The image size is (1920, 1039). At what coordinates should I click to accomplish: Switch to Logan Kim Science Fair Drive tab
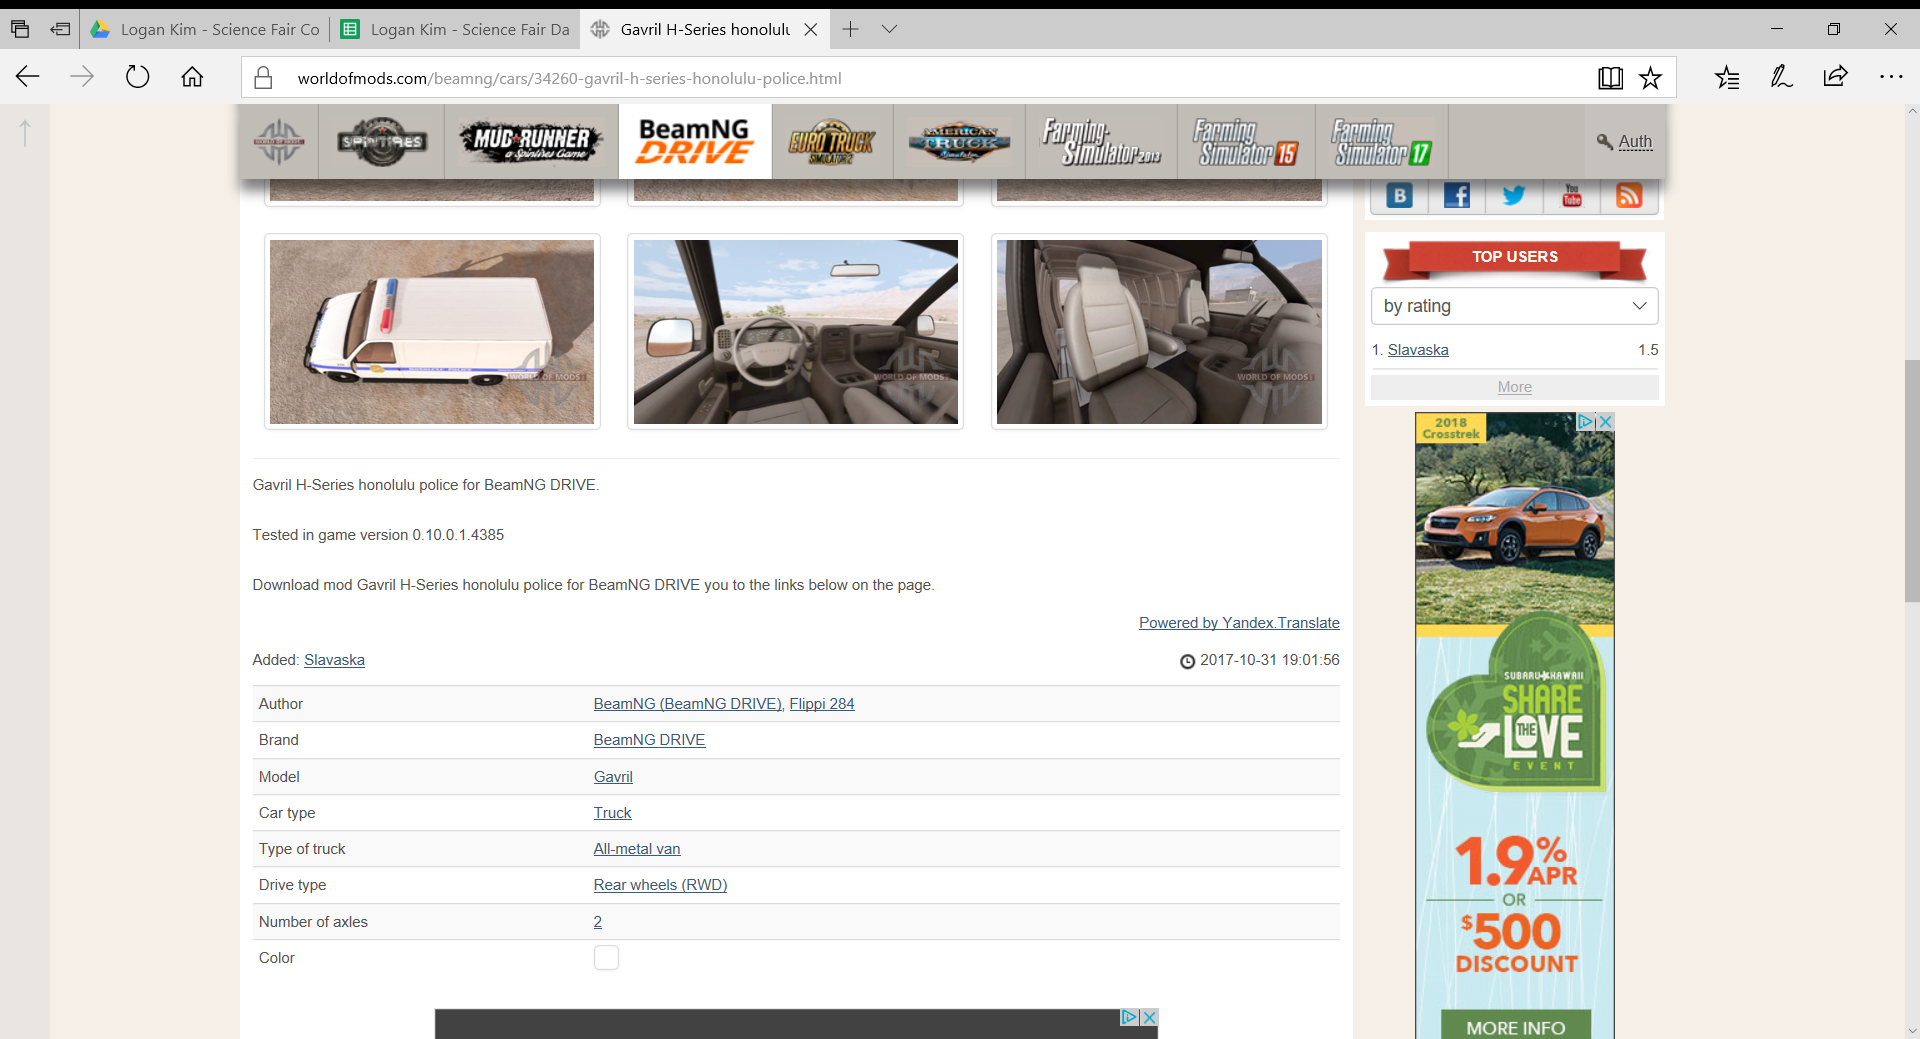pos(205,29)
